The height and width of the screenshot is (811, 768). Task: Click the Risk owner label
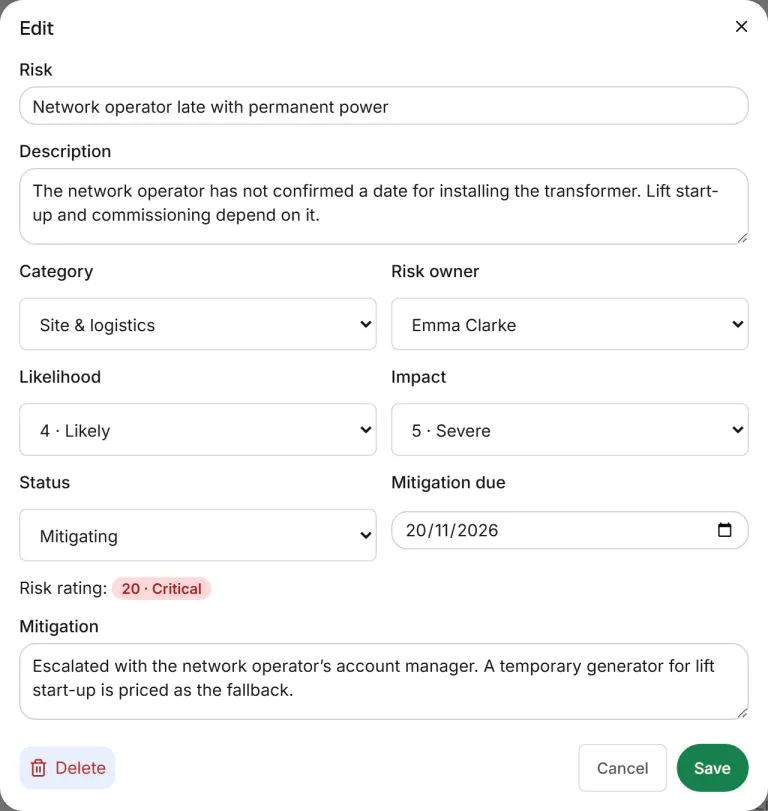tap(435, 272)
